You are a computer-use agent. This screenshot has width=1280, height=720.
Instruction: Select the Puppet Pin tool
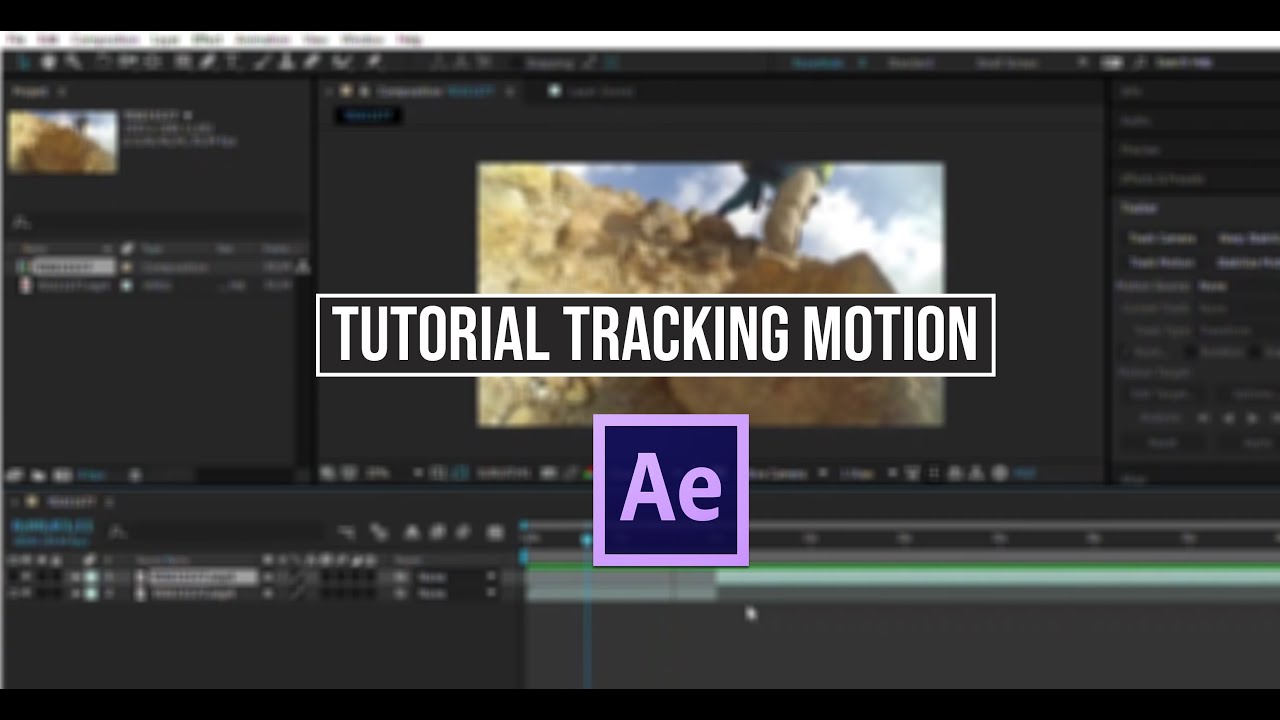(x=373, y=62)
